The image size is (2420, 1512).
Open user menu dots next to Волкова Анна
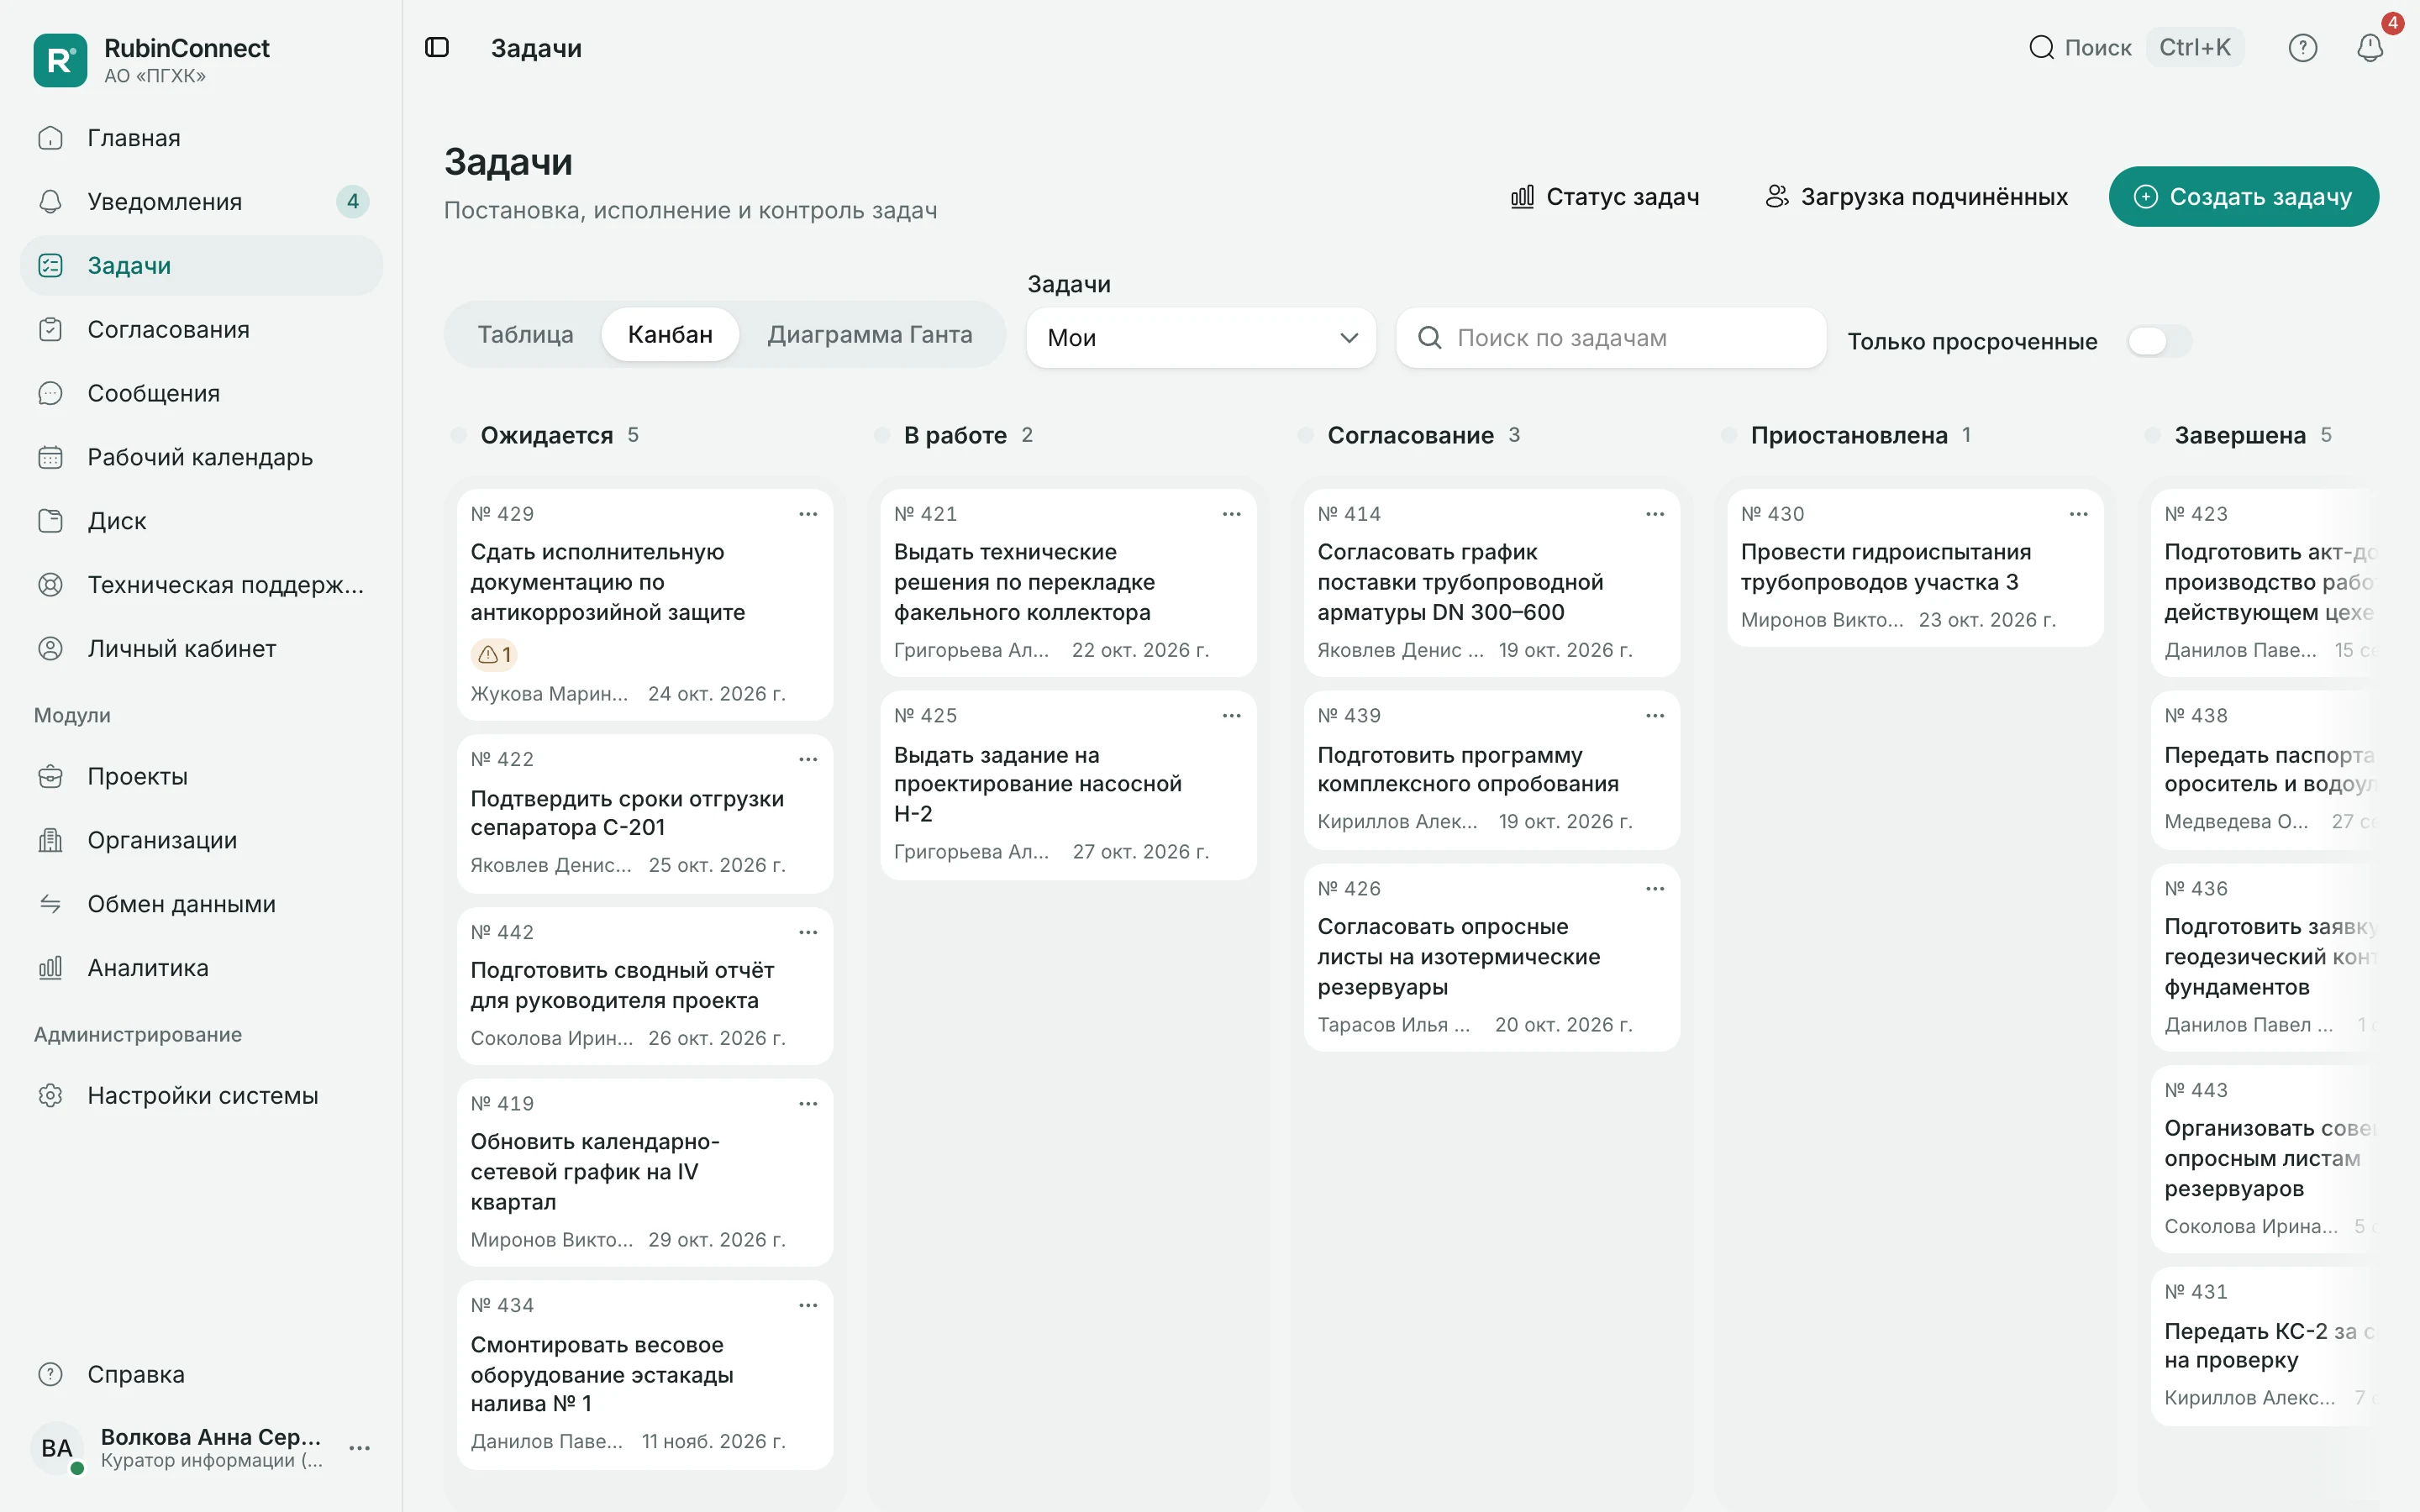pyautogui.click(x=359, y=1447)
